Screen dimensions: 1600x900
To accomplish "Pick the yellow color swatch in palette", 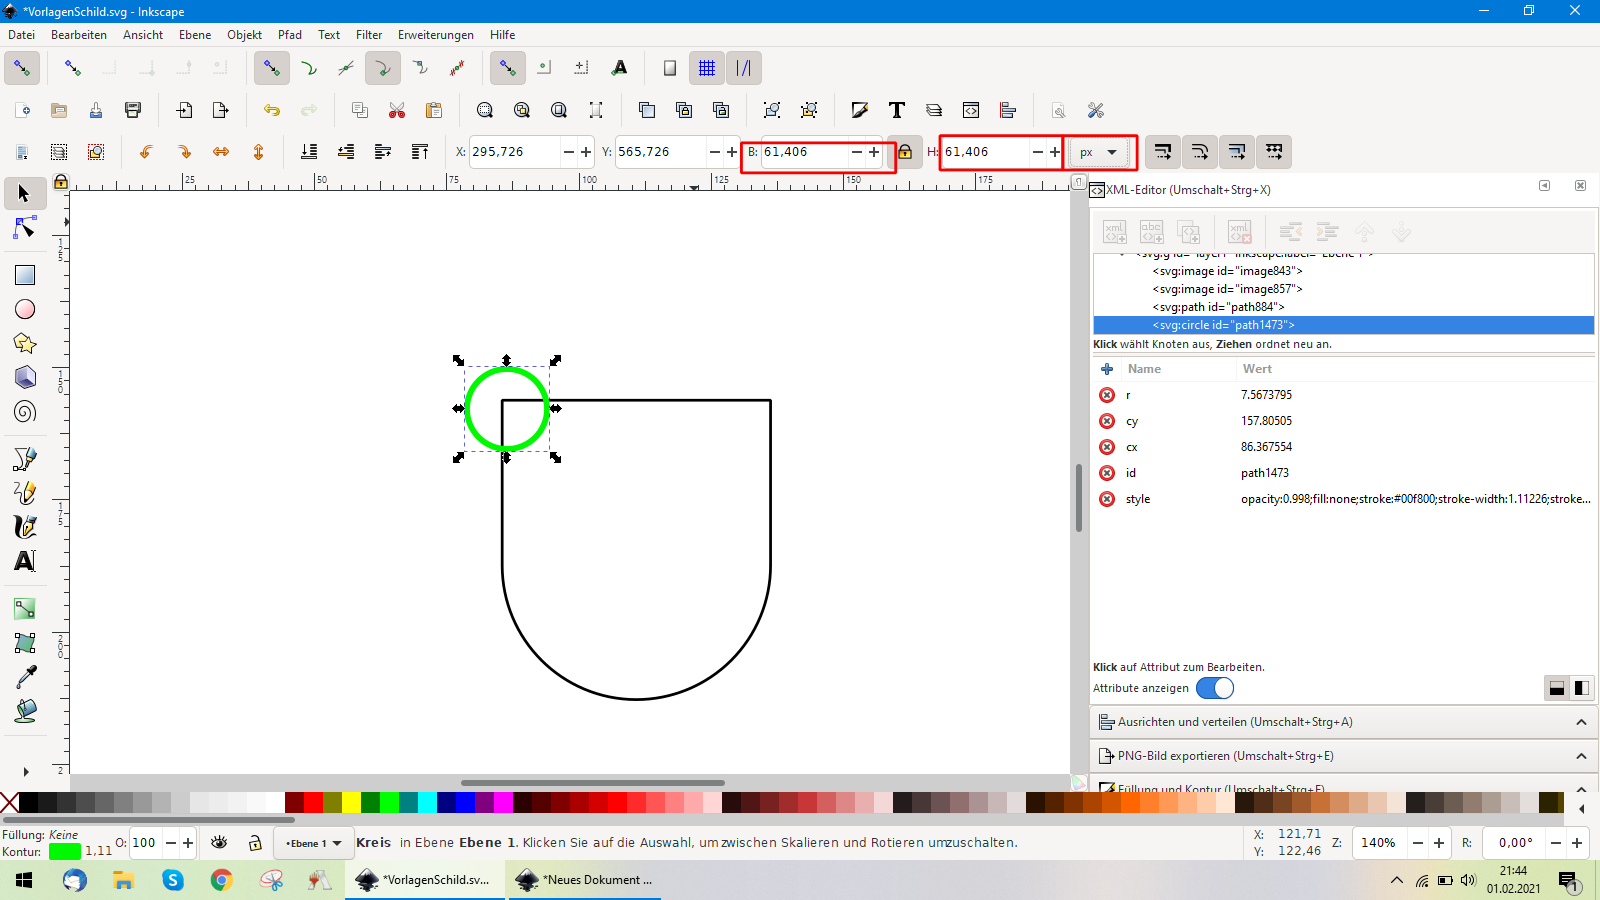I will tap(351, 802).
